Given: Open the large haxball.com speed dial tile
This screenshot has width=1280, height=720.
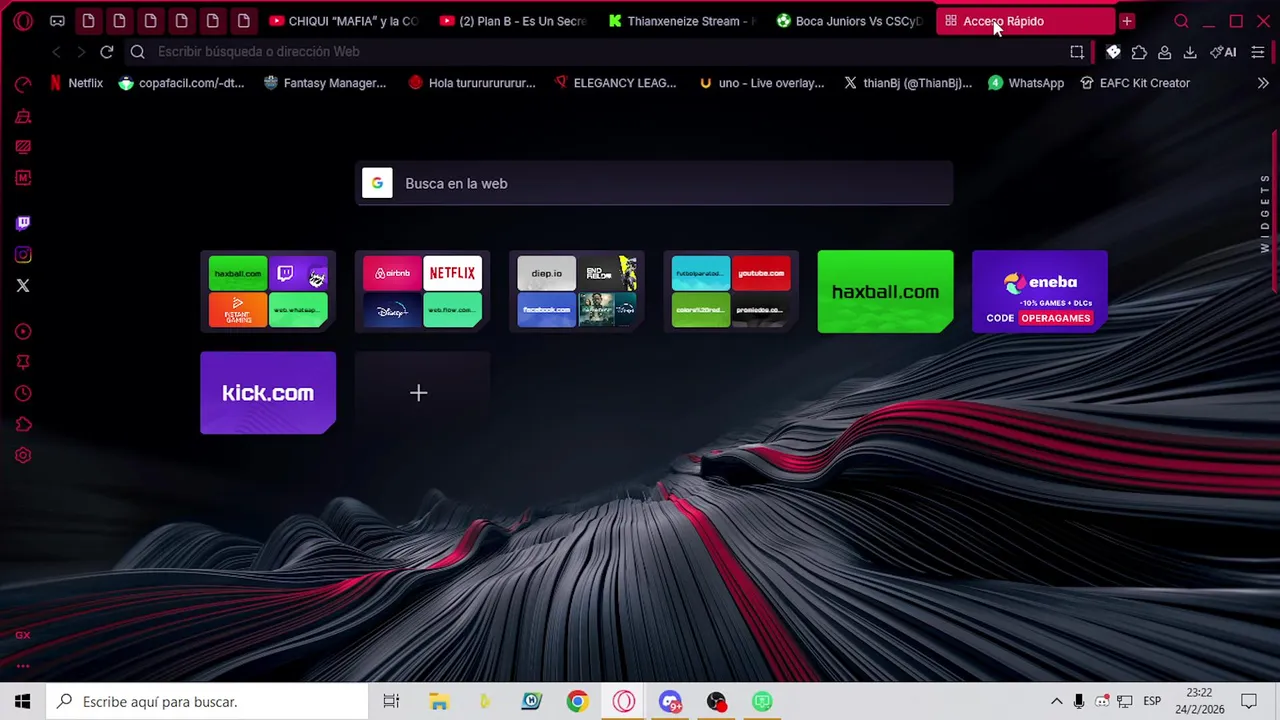Looking at the screenshot, I should coord(885,291).
